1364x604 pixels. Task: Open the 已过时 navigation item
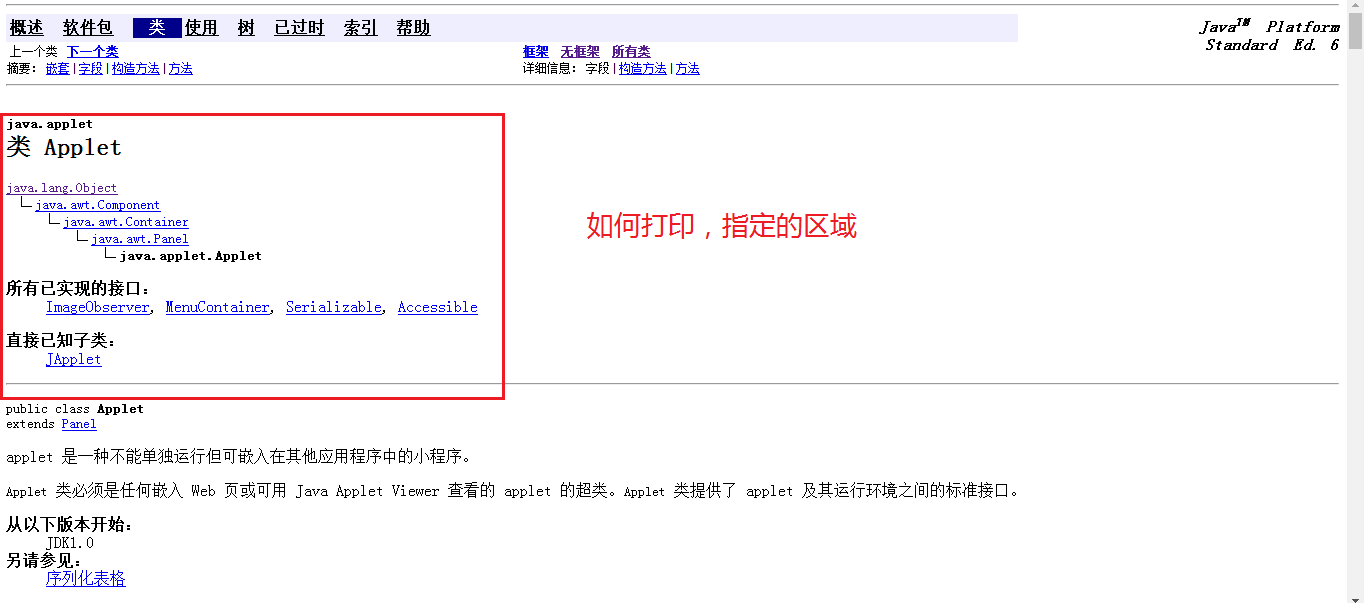(300, 28)
